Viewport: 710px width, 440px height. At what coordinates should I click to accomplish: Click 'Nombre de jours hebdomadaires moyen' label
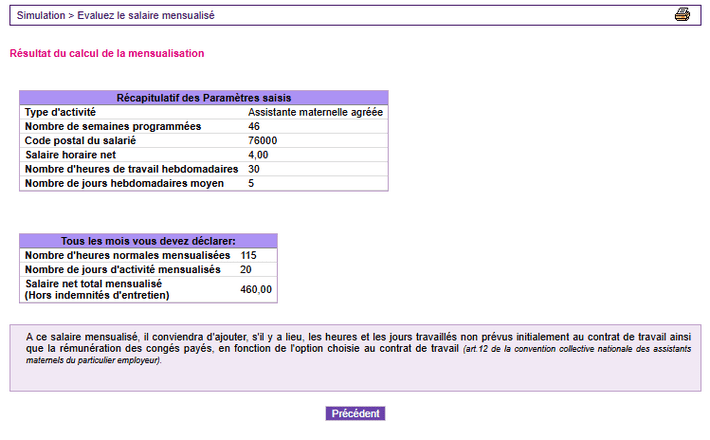pos(124,183)
